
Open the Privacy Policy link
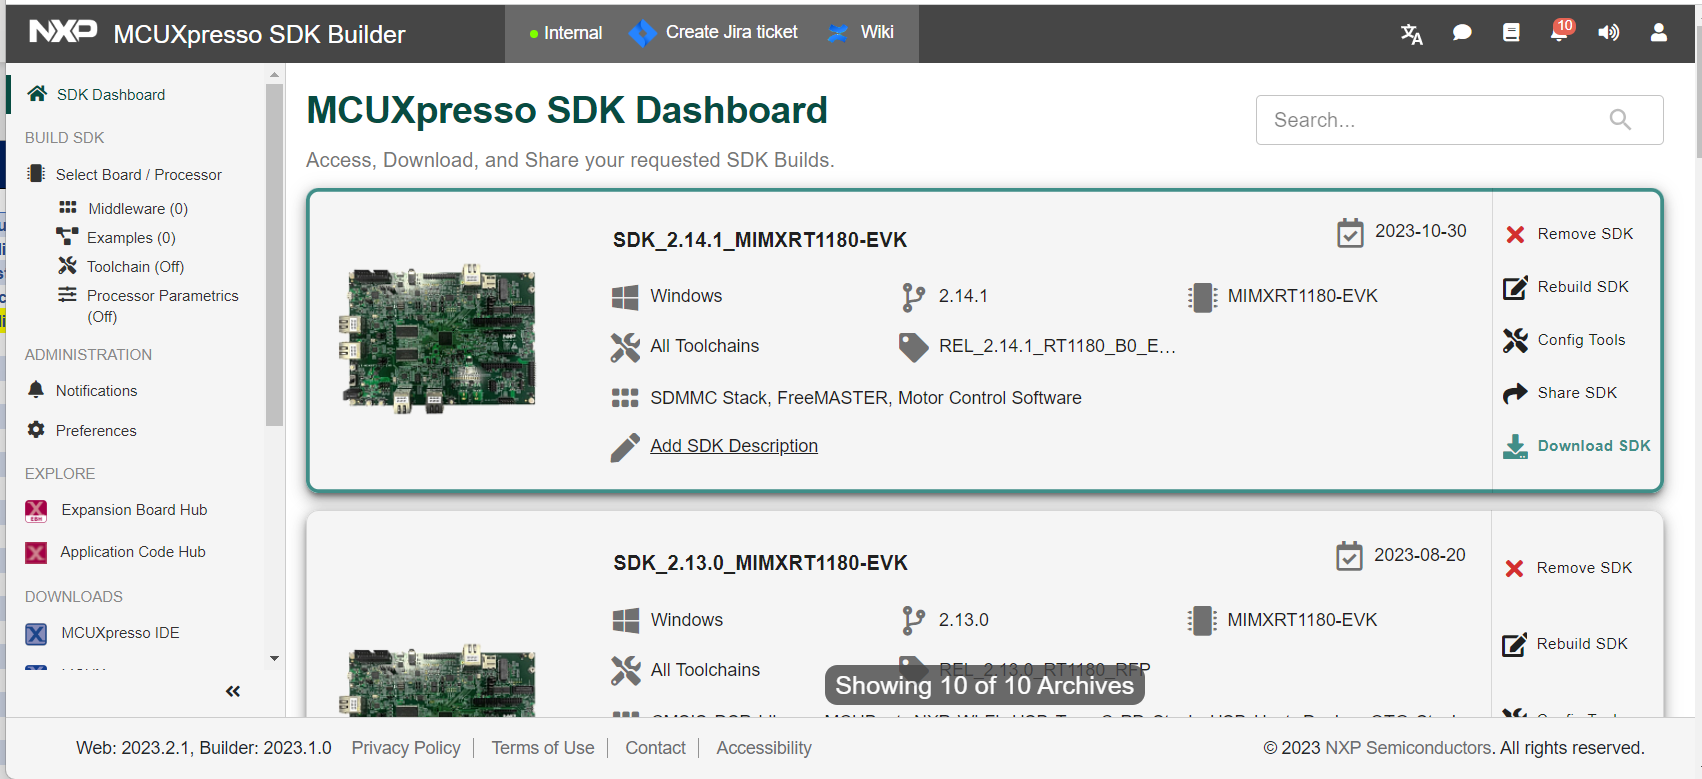pyautogui.click(x=406, y=748)
